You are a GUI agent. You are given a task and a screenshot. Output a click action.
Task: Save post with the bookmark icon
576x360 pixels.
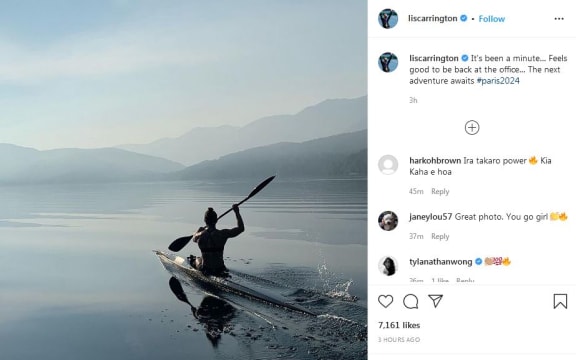[560, 301]
